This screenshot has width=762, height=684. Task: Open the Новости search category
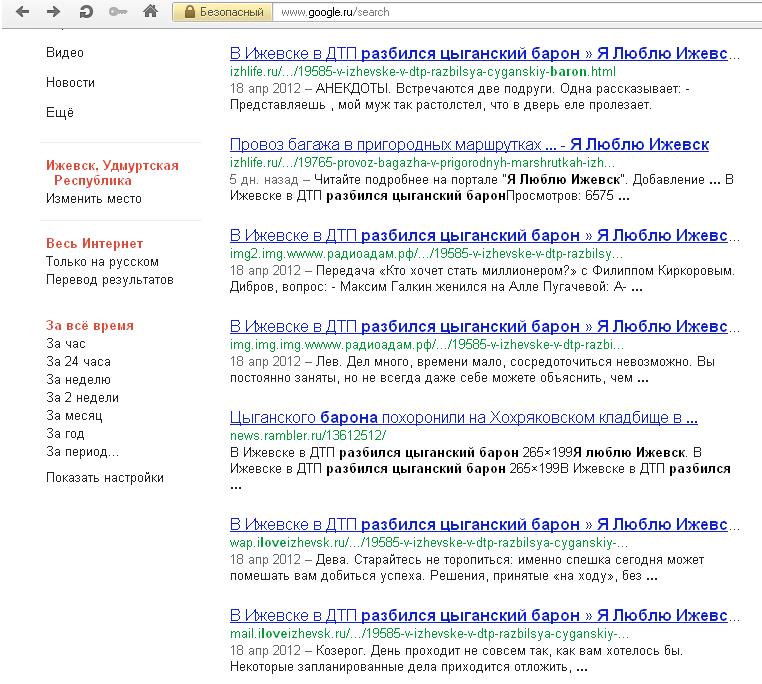[70, 83]
